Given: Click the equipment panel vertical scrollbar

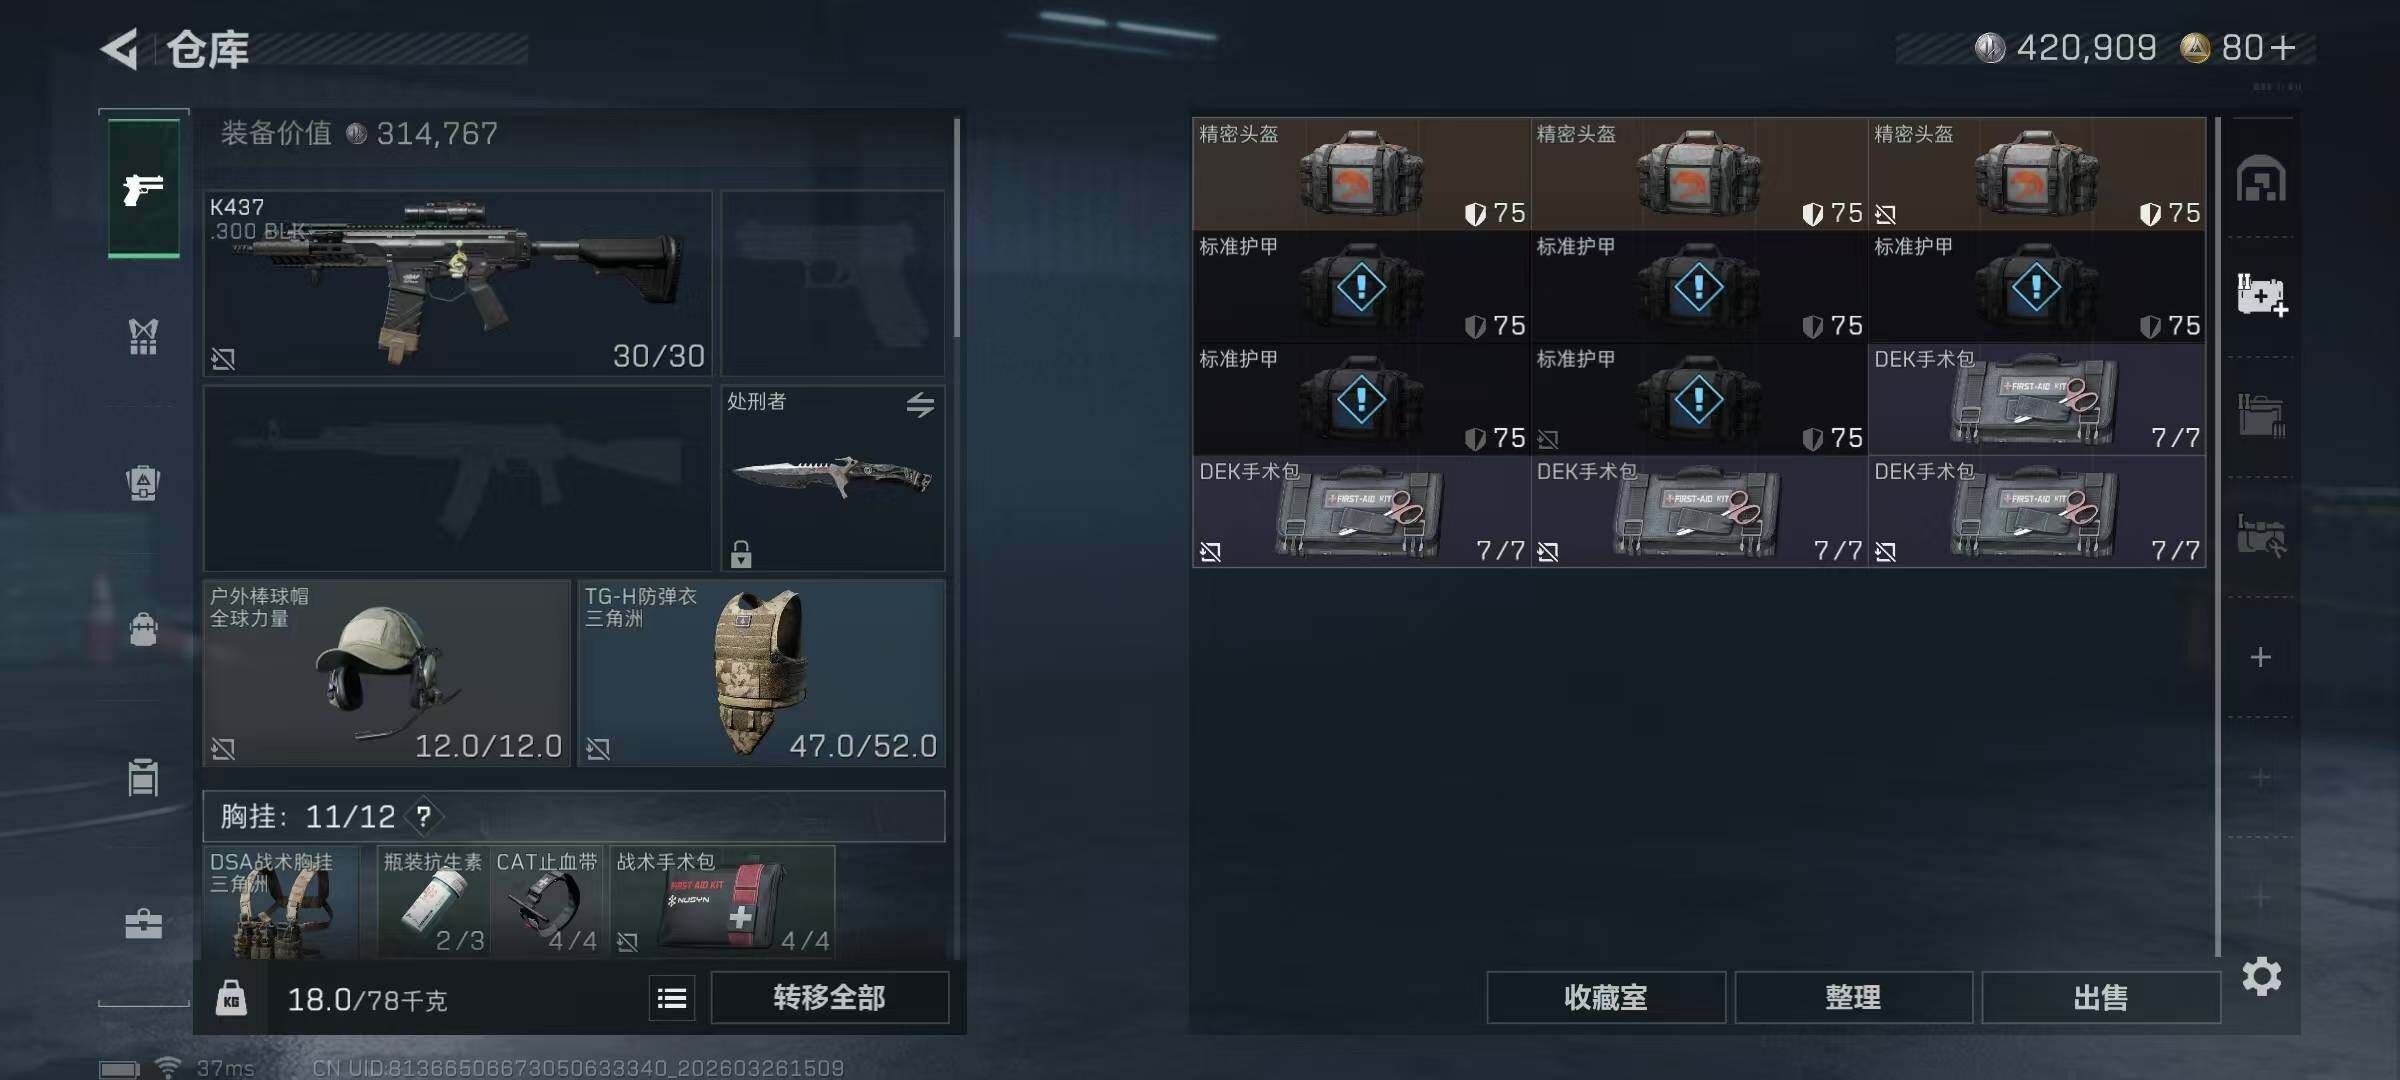Looking at the screenshot, I should [x=957, y=228].
